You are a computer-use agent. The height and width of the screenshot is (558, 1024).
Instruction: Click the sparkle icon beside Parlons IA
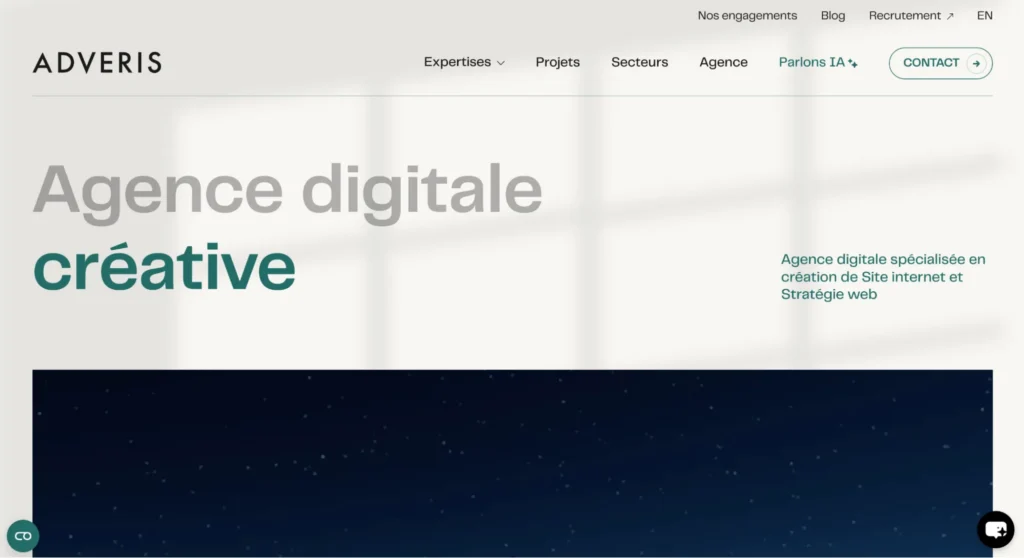pyautogui.click(x=853, y=63)
